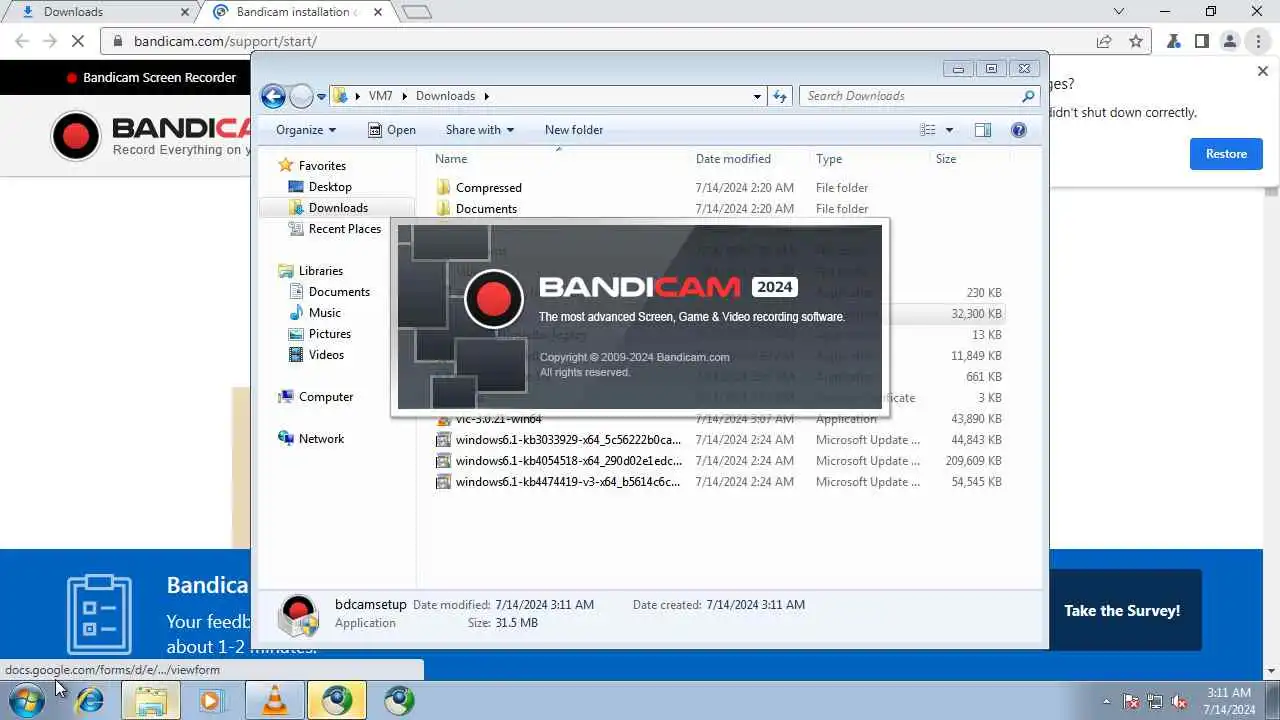Sort by the Size column header

[x=946, y=159]
